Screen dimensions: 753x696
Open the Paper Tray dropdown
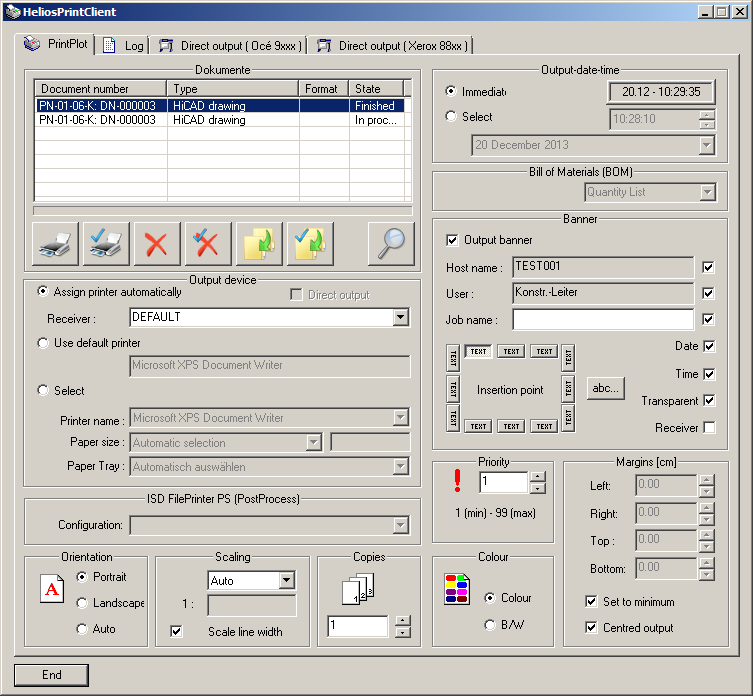pos(401,466)
